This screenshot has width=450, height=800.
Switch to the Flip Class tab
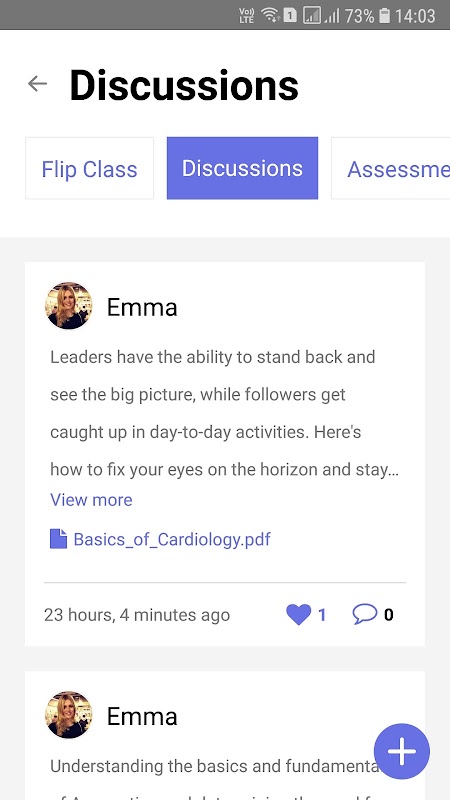89,168
